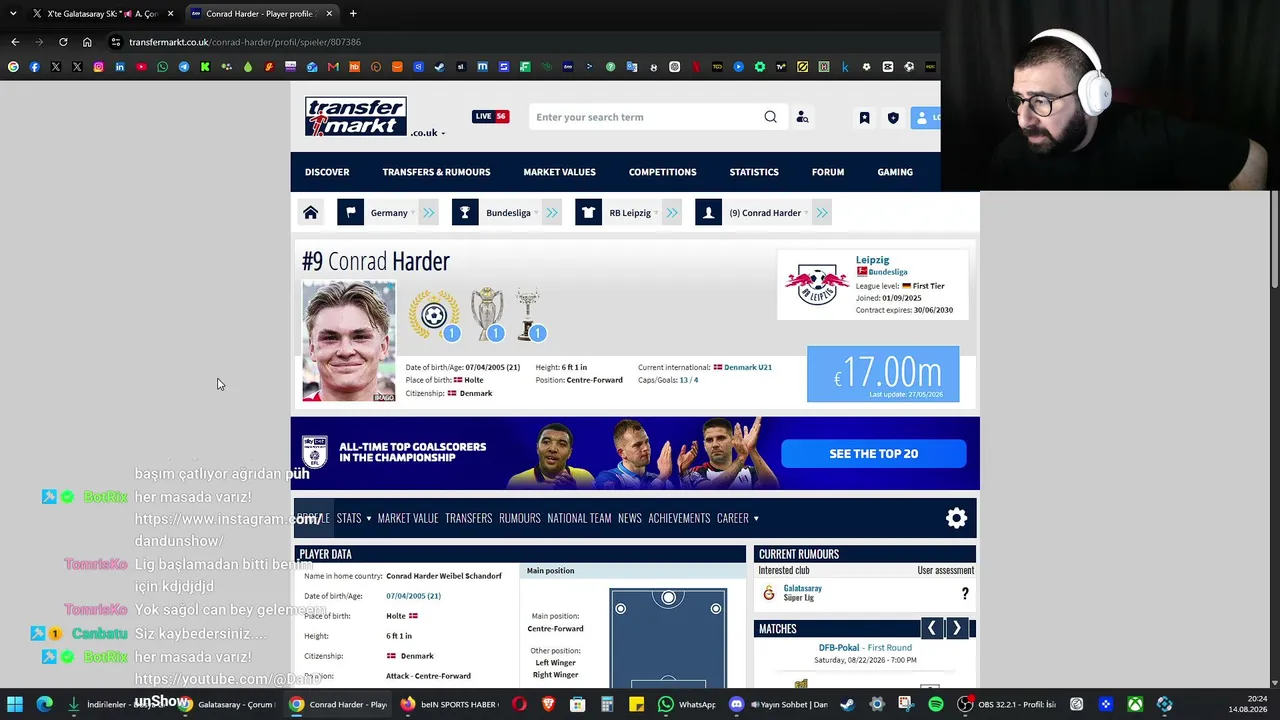Open the 13 caps link
This screenshot has width=1280, height=720.
684,380
